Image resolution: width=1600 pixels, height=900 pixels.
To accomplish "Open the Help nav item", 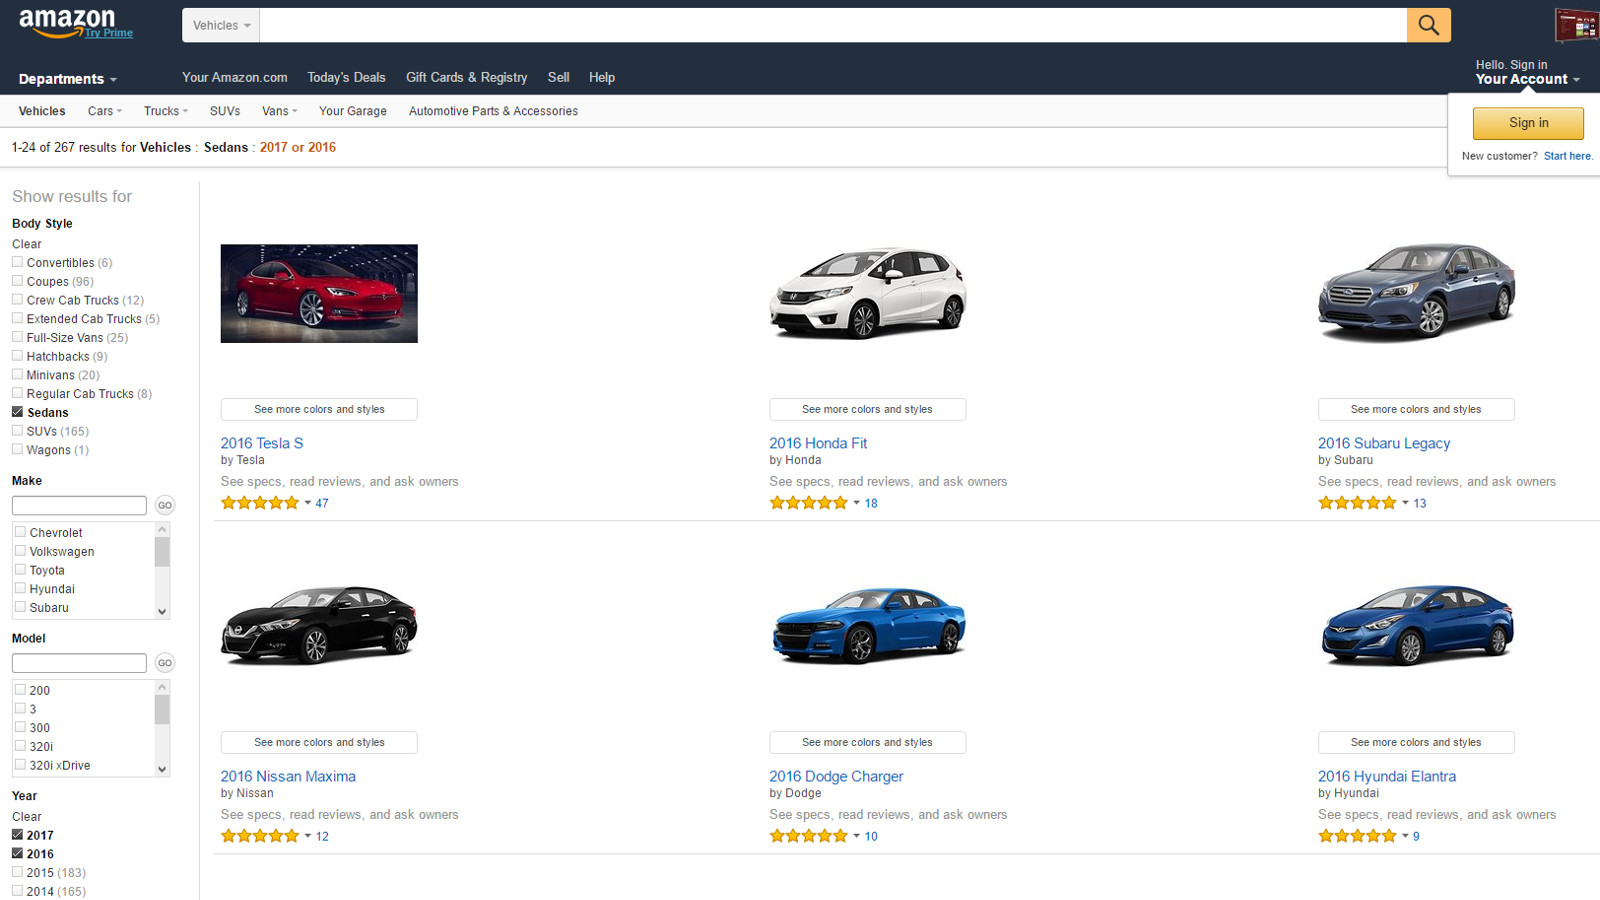I will click(x=602, y=77).
